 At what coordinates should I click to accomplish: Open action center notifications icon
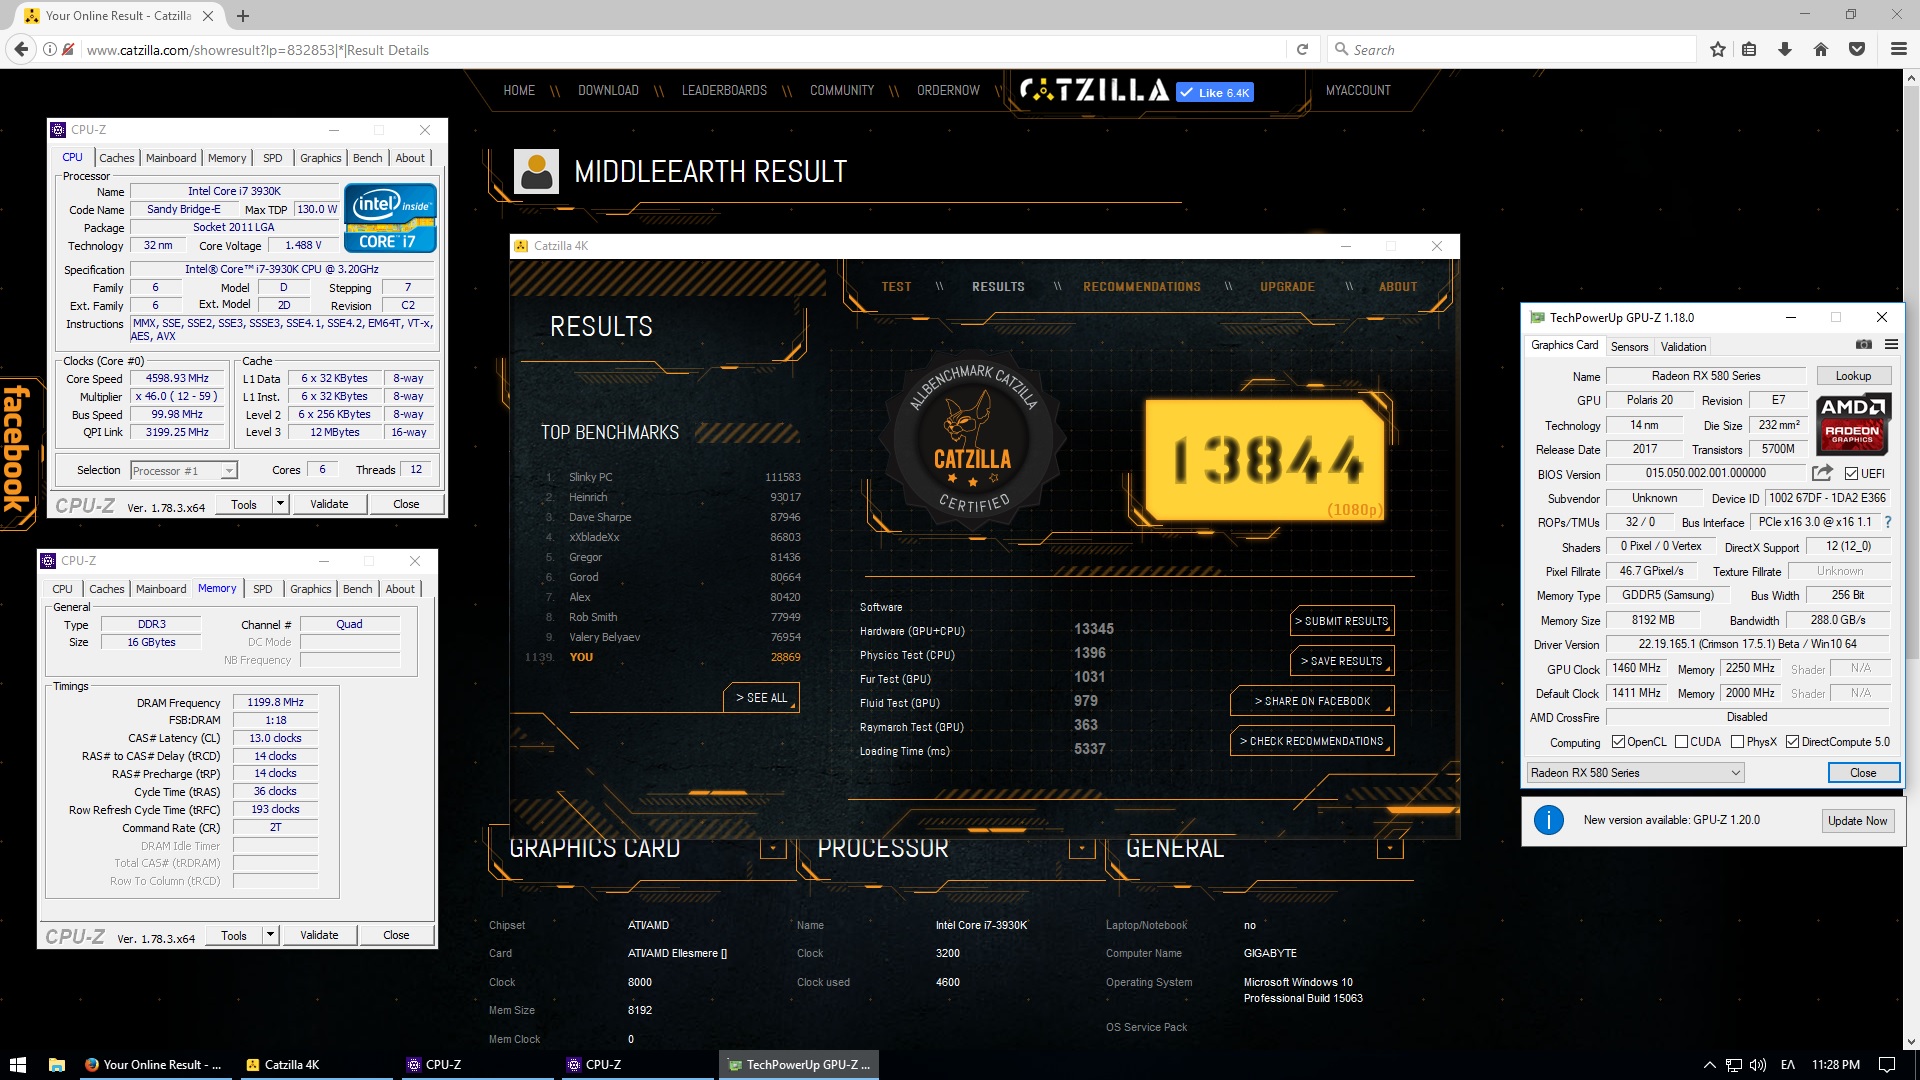point(1887,1065)
